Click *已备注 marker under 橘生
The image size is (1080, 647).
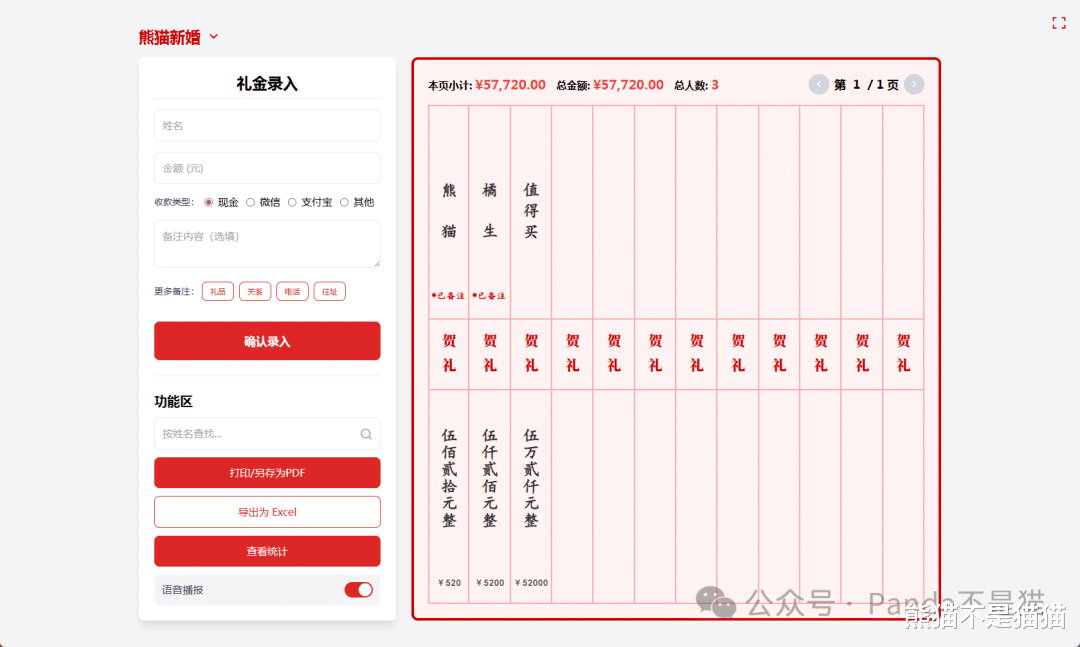pos(488,296)
